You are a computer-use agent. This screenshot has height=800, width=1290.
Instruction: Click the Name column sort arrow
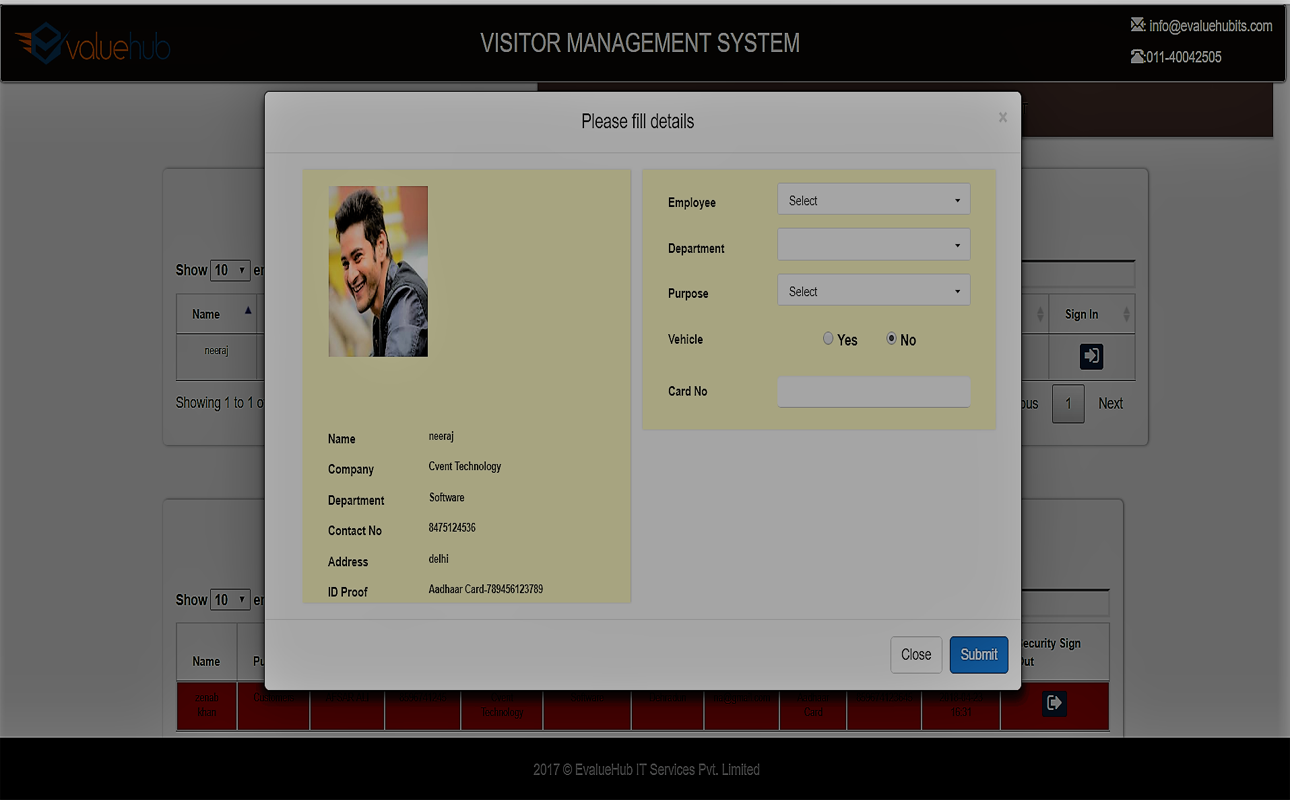pos(248,311)
